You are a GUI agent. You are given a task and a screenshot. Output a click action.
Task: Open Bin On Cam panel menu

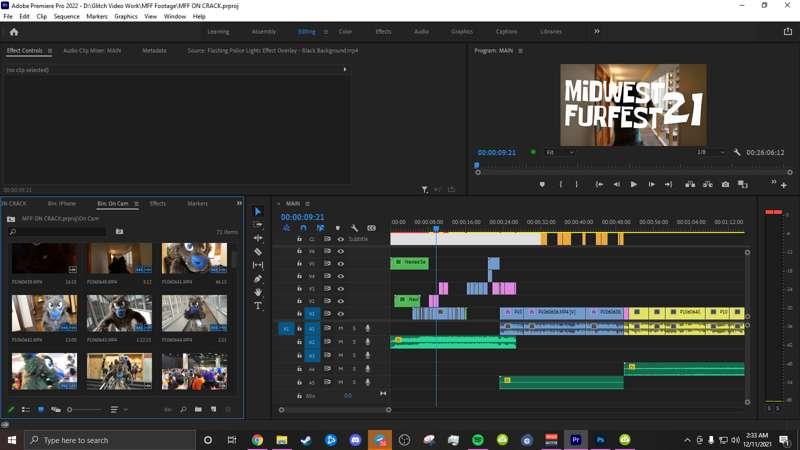click(x=136, y=204)
